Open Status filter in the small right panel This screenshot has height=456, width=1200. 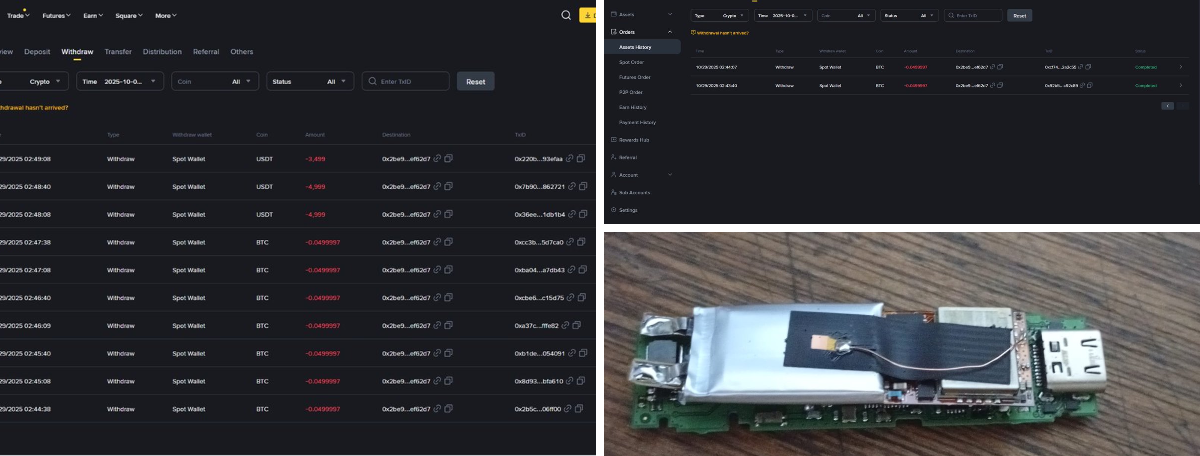[x=910, y=16]
